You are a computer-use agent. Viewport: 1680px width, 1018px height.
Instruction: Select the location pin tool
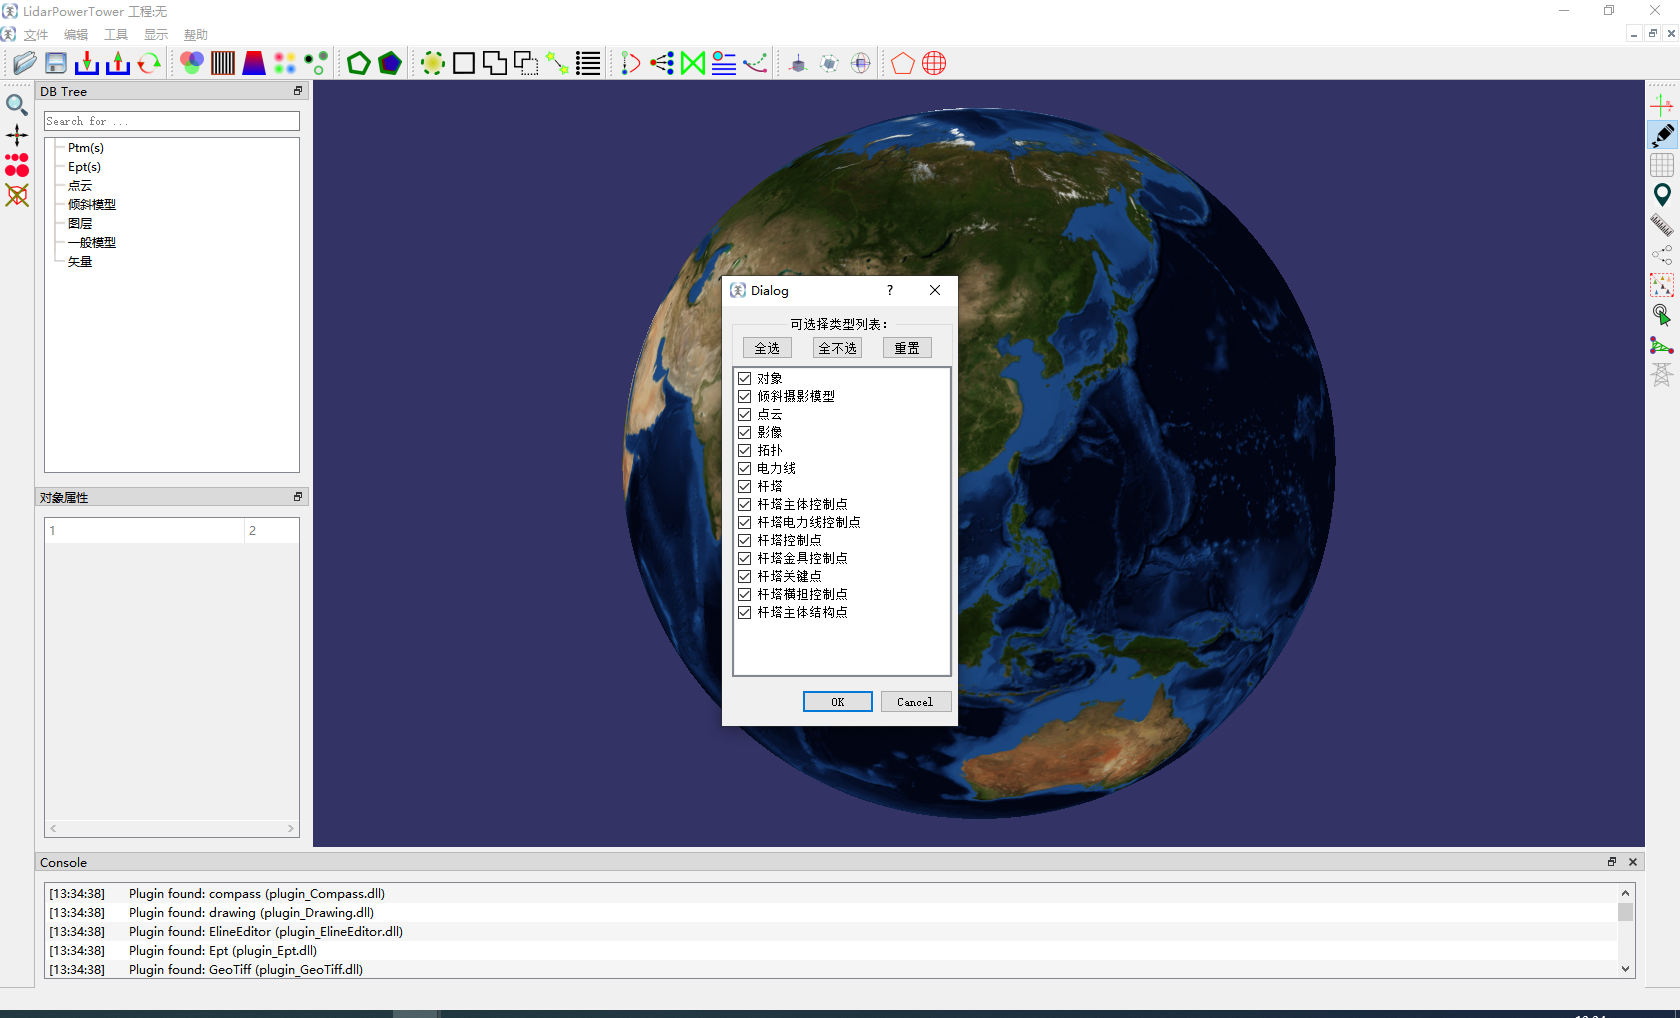(1662, 195)
